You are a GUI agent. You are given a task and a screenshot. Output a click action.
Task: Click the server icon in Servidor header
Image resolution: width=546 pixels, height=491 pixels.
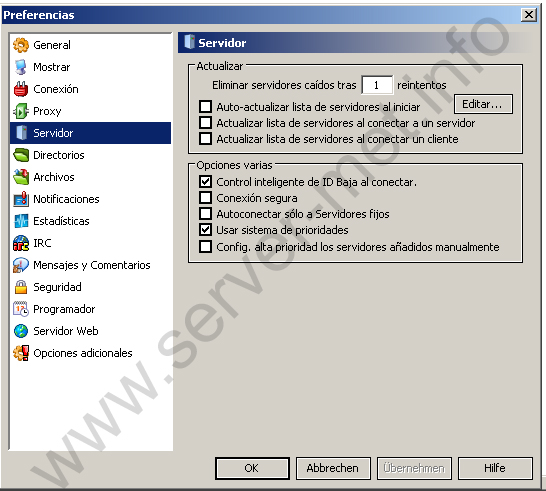(x=189, y=42)
